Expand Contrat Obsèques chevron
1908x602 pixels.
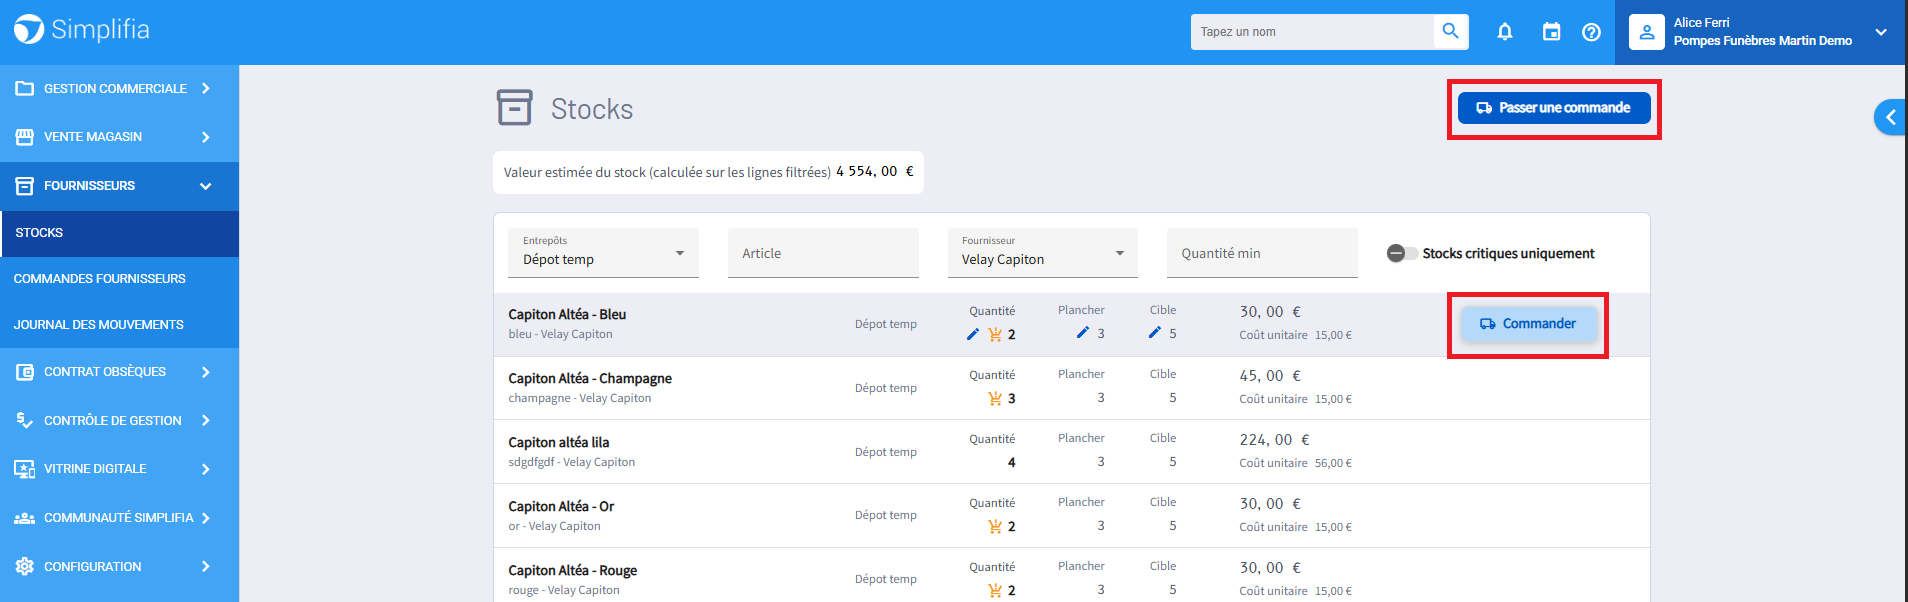[x=206, y=372]
